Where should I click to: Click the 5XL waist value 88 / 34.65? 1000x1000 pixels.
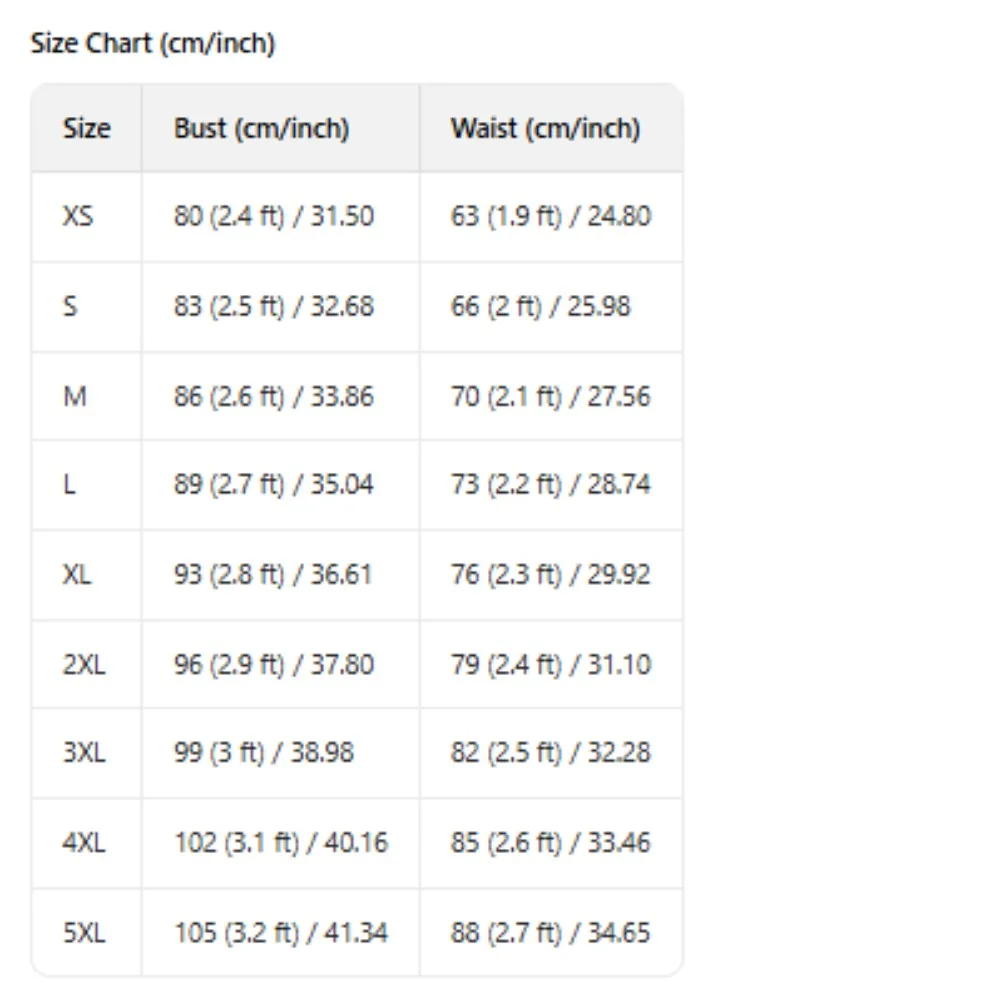point(550,933)
